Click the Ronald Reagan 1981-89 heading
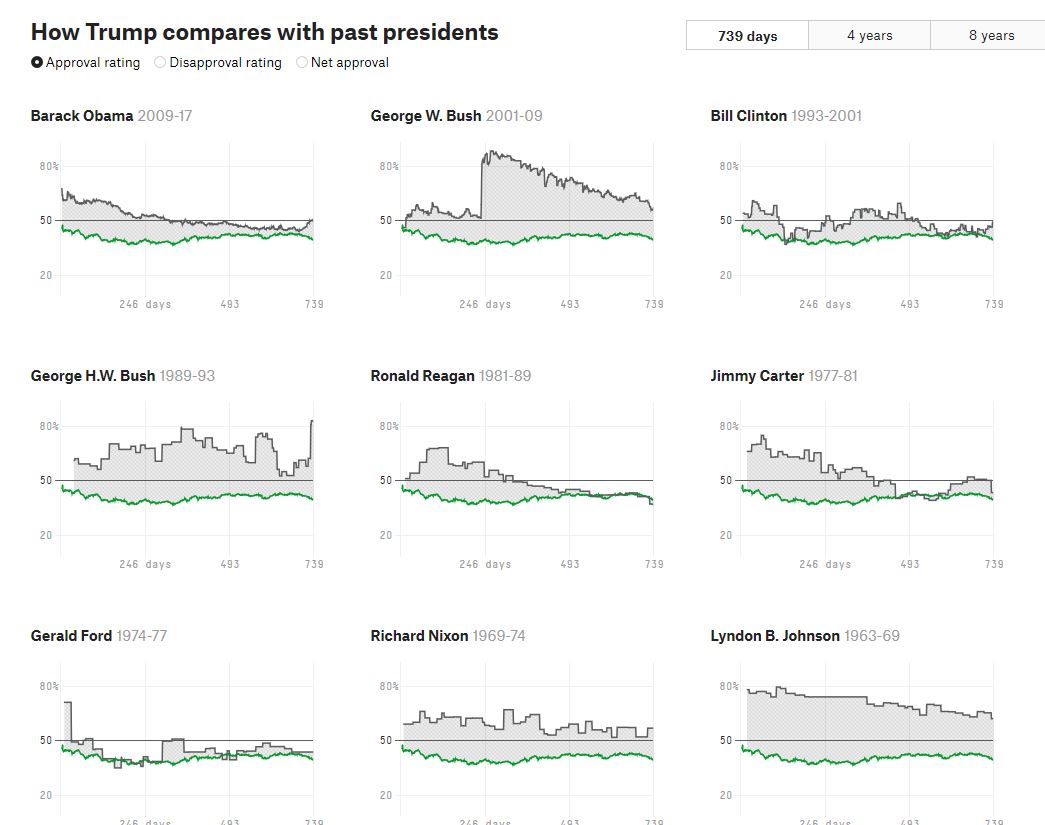This screenshot has height=825, width=1045. (450, 376)
